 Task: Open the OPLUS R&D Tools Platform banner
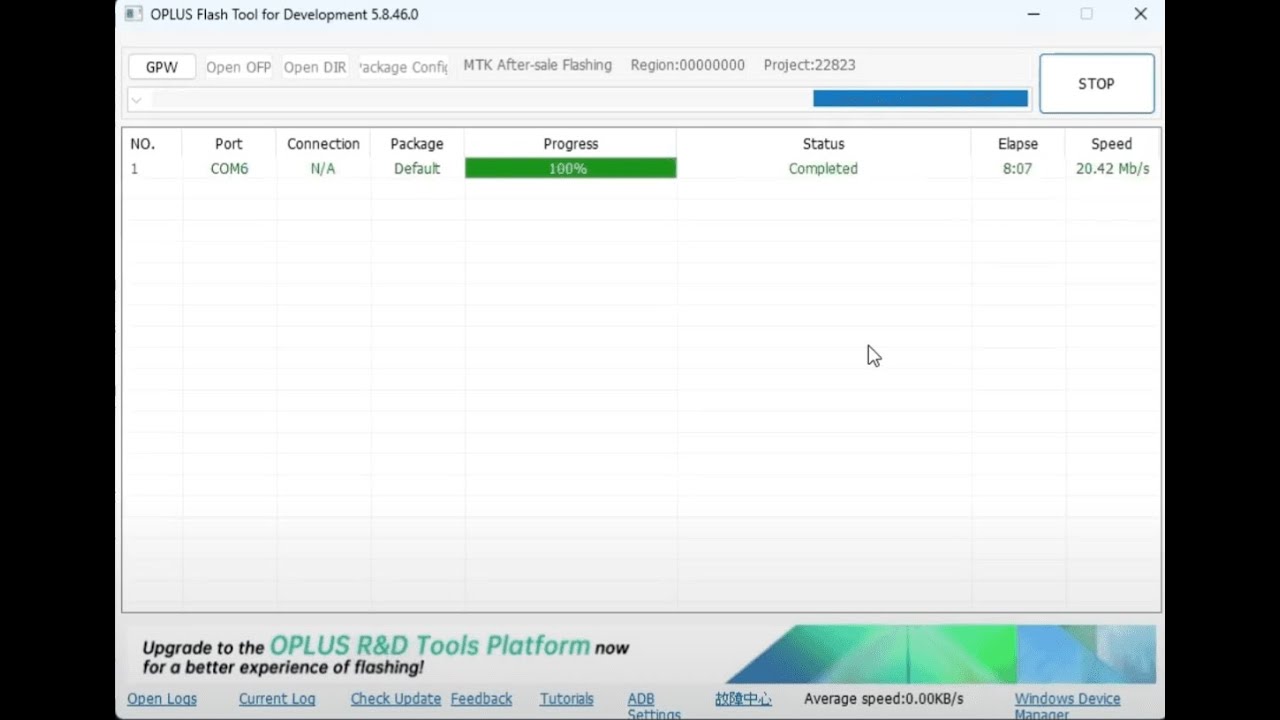(x=640, y=655)
